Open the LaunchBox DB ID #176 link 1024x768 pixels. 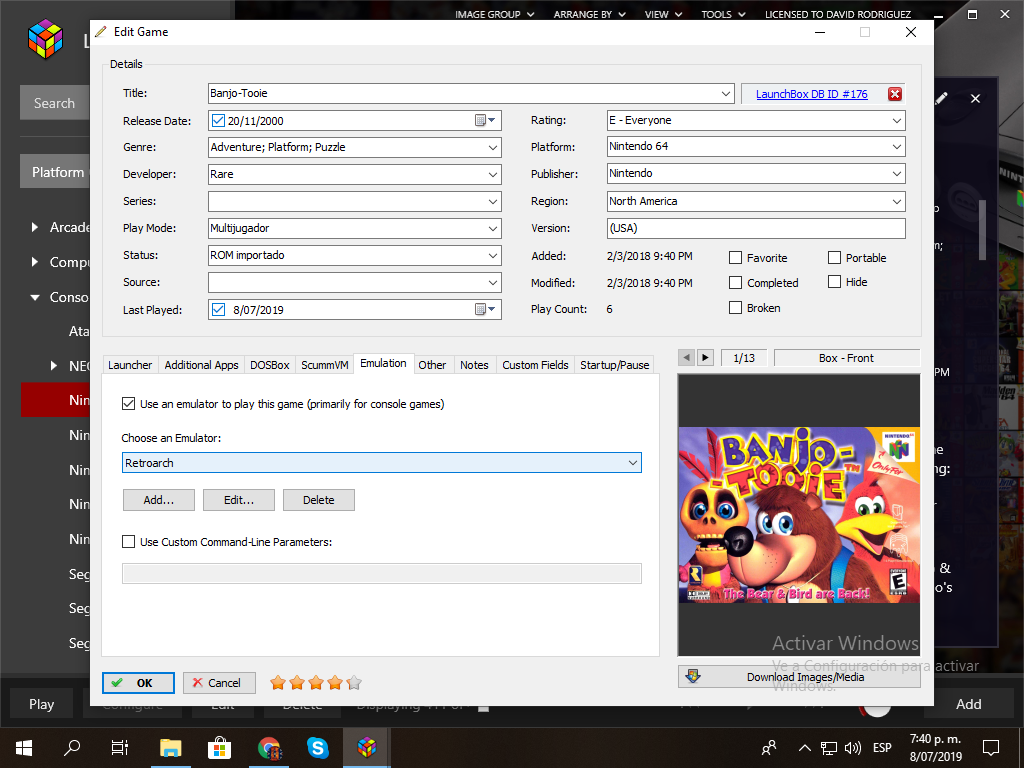point(812,94)
